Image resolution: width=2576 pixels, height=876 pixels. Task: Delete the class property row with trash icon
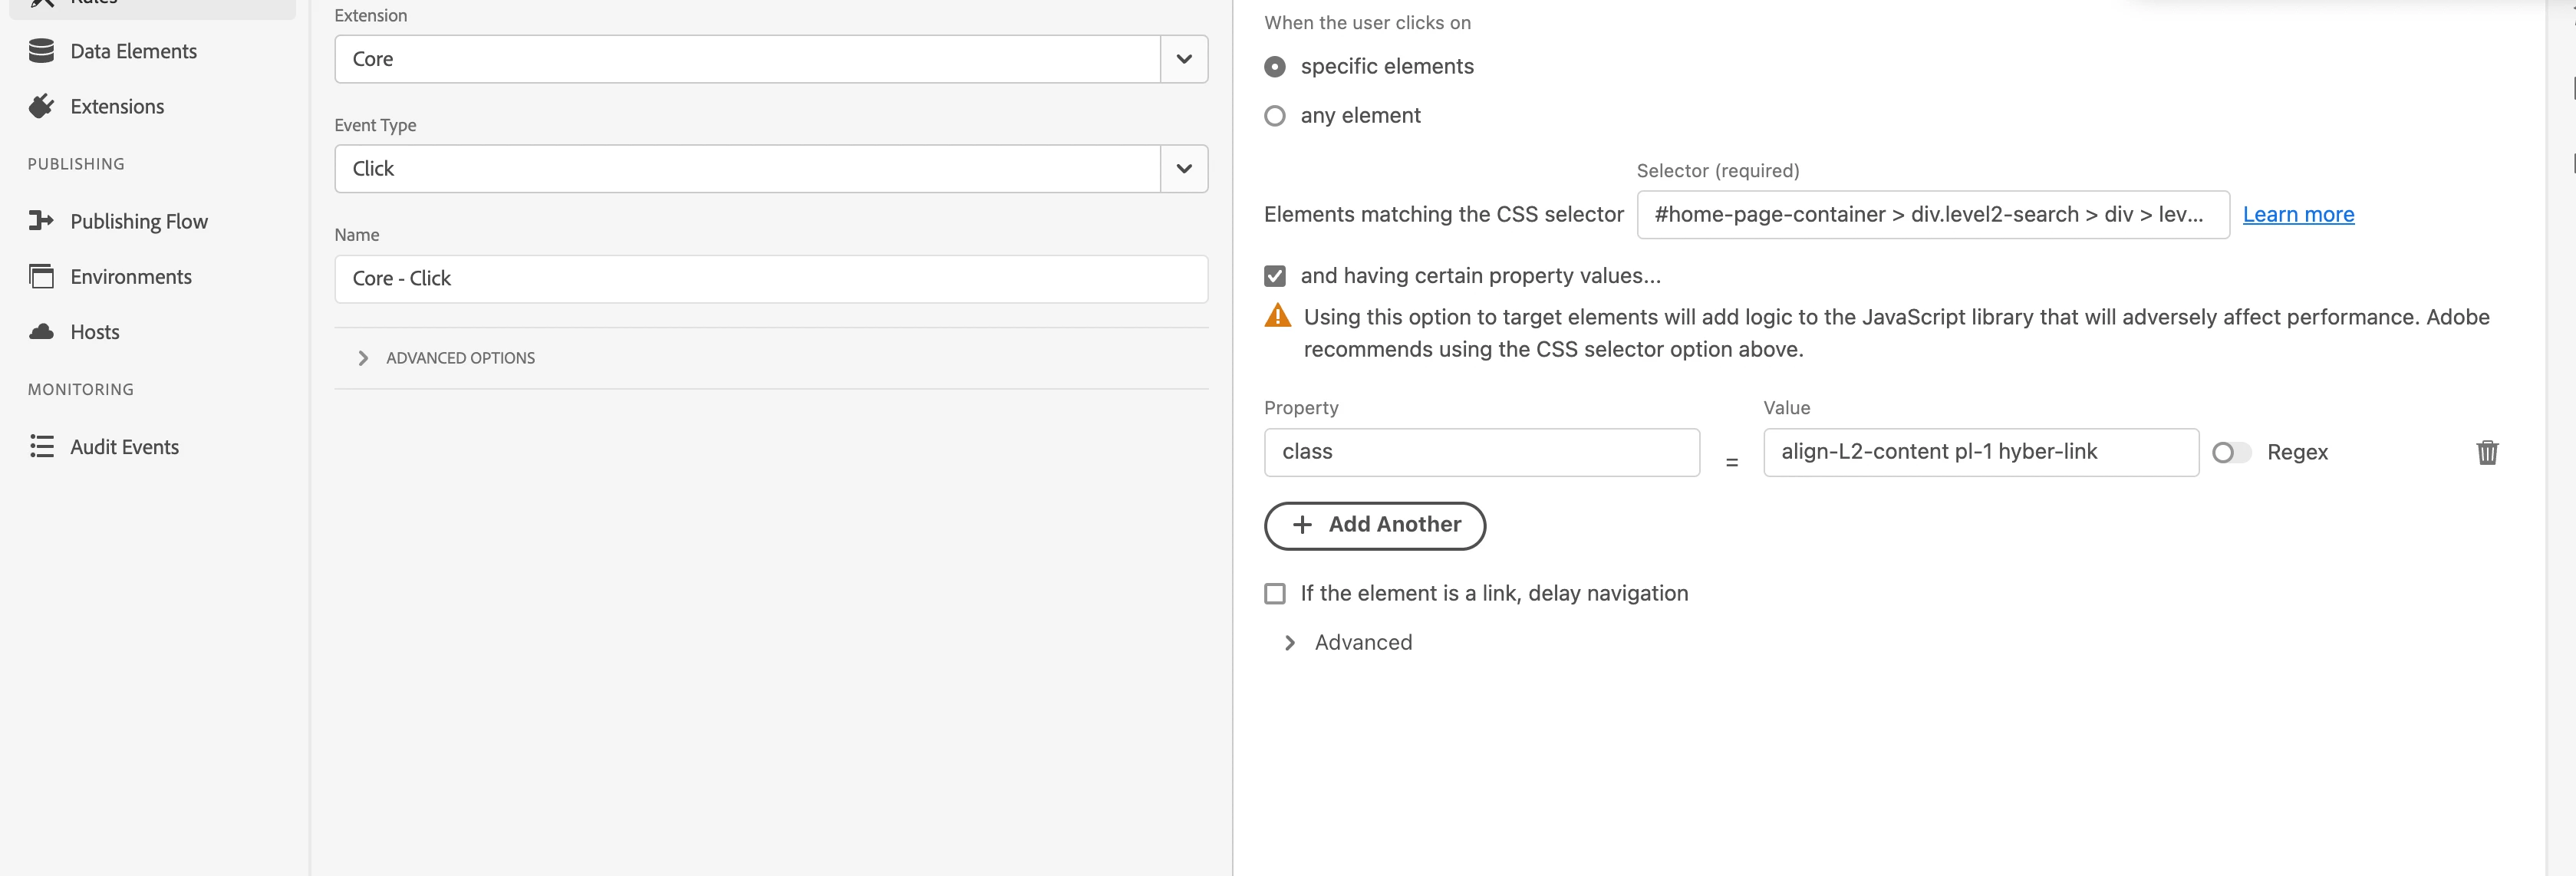(x=2487, y=452)
